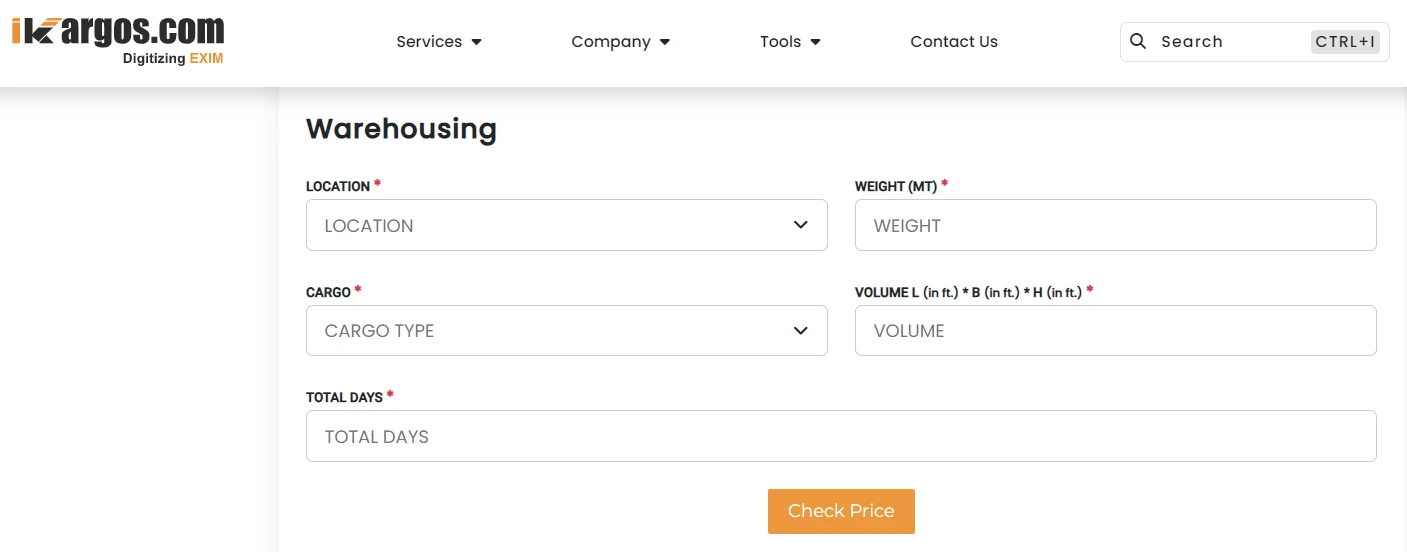Click the chevron in the Cargo Type field

coord(800,331)
